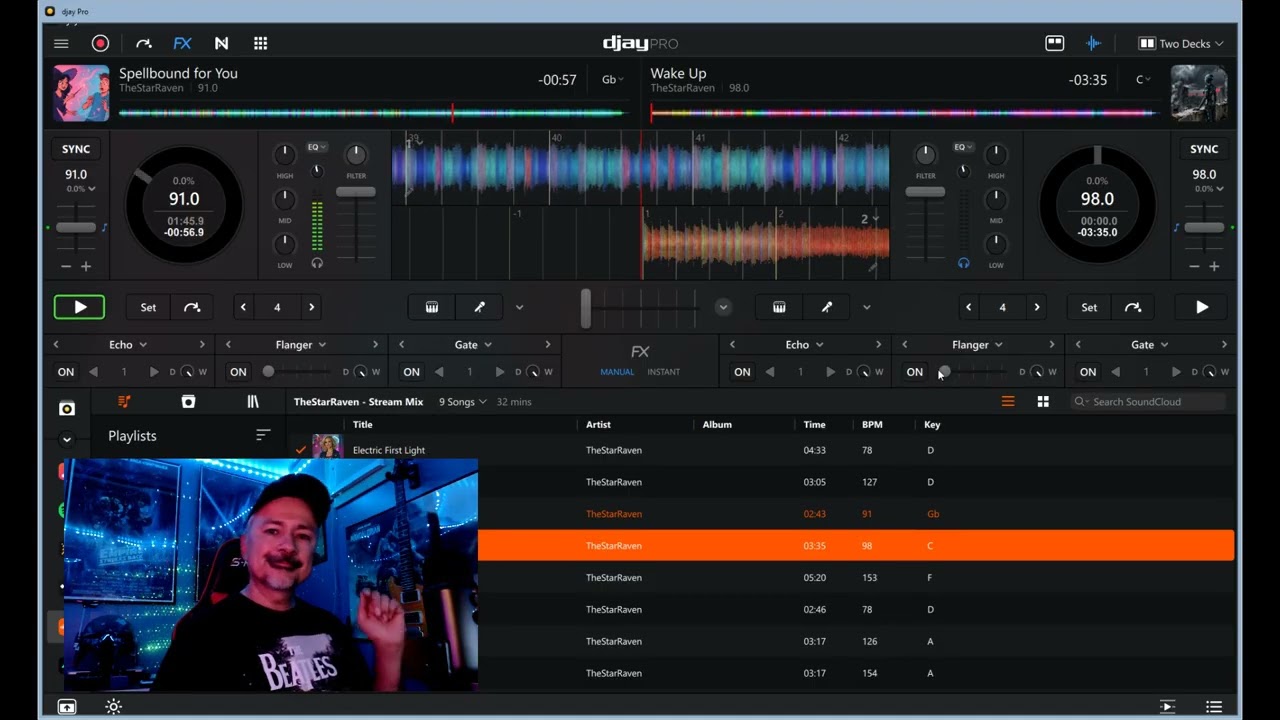Switch library to list view icon
Image resolution: width=1280 pixels, height=720 pixels.
pos(1008,401)
